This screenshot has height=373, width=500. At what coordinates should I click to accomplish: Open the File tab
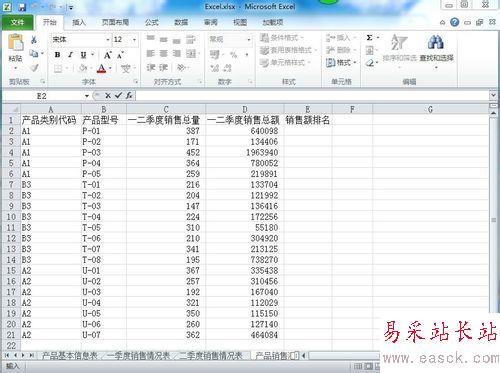click(18, 22)
